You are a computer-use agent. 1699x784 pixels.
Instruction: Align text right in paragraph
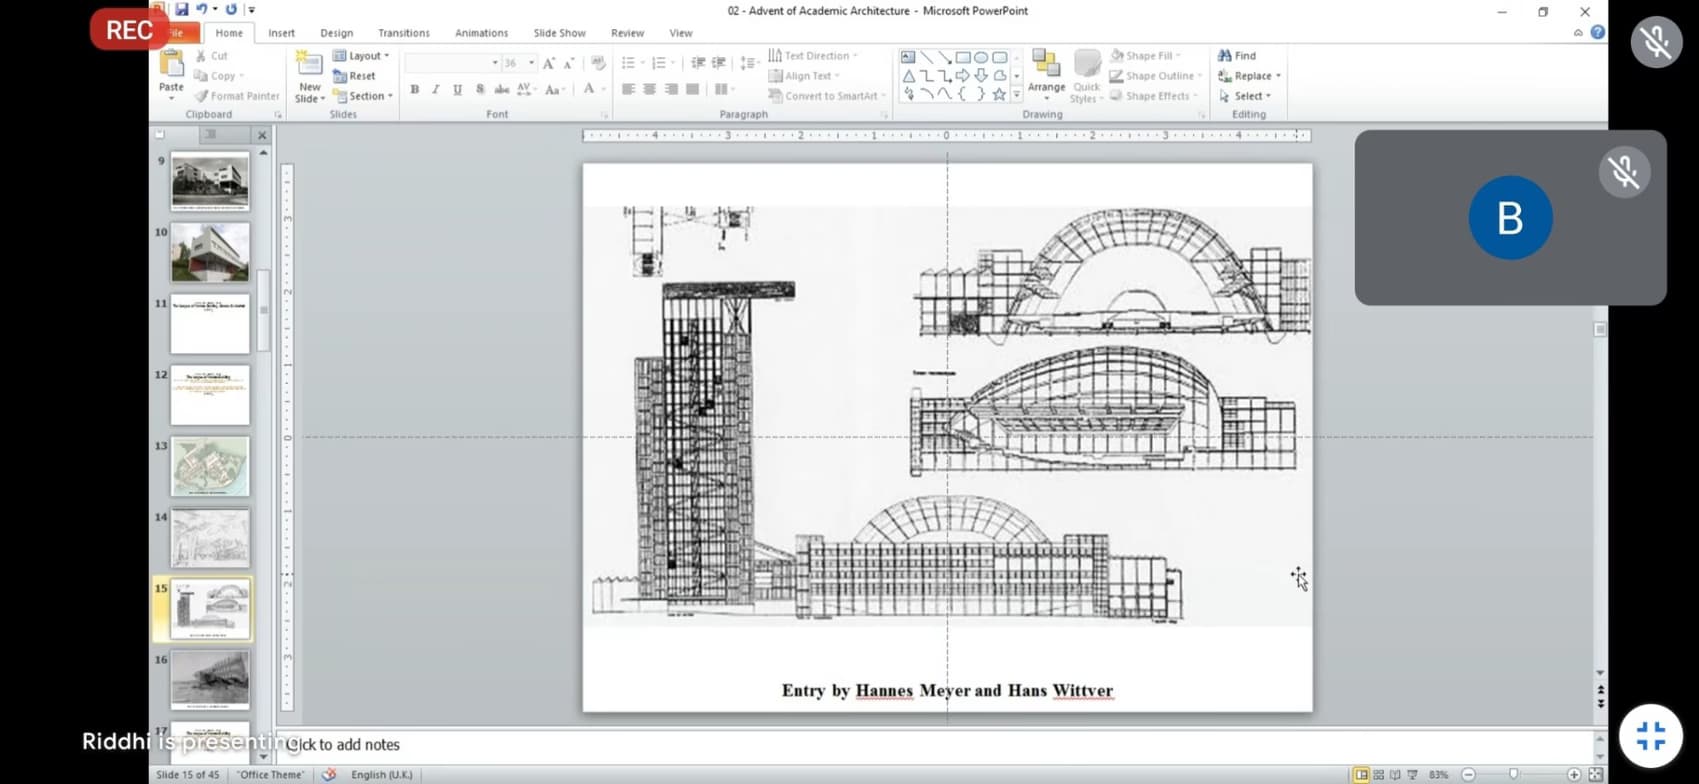[x=671, y=90]
